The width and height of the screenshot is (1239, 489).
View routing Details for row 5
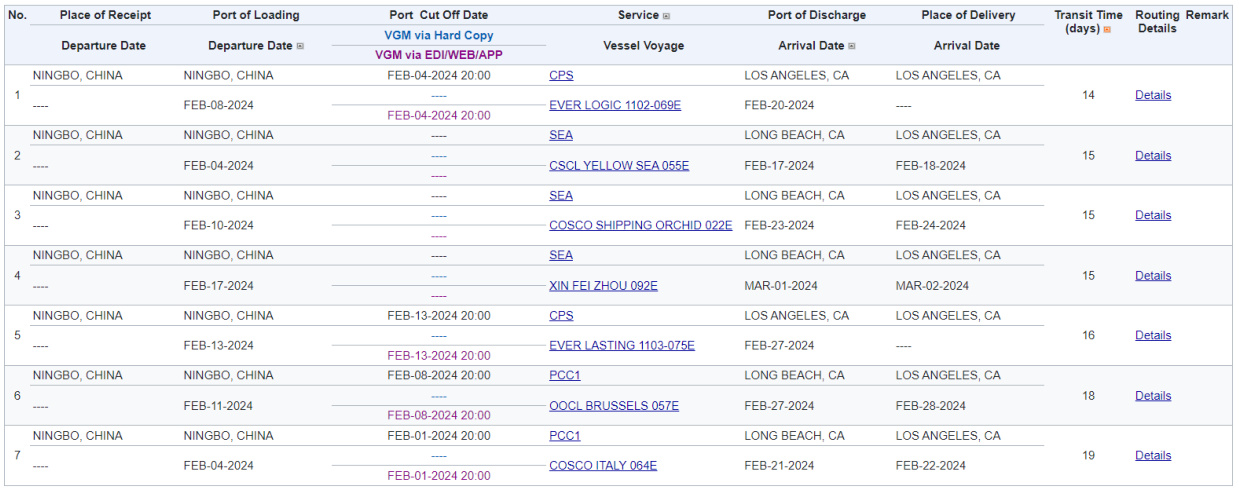click(x=1153, y=336)
